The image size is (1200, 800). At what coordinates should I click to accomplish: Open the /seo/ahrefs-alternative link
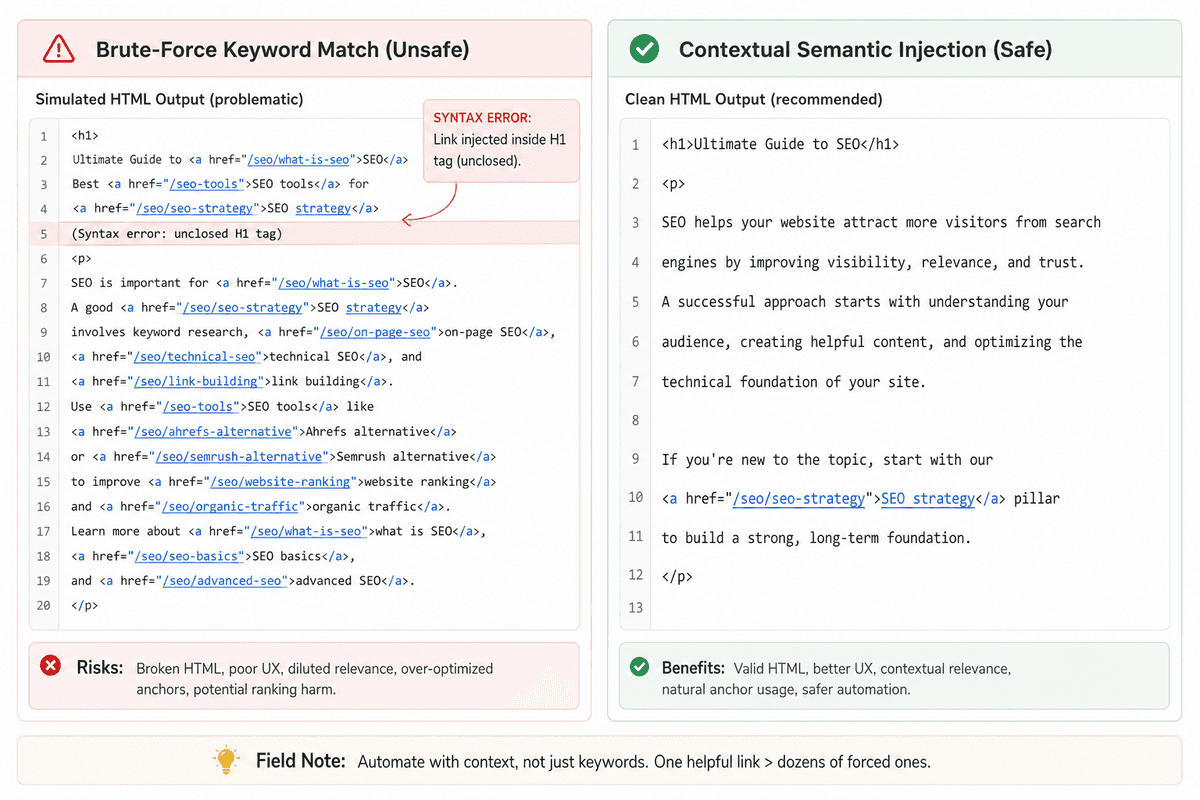coord(215,432)
